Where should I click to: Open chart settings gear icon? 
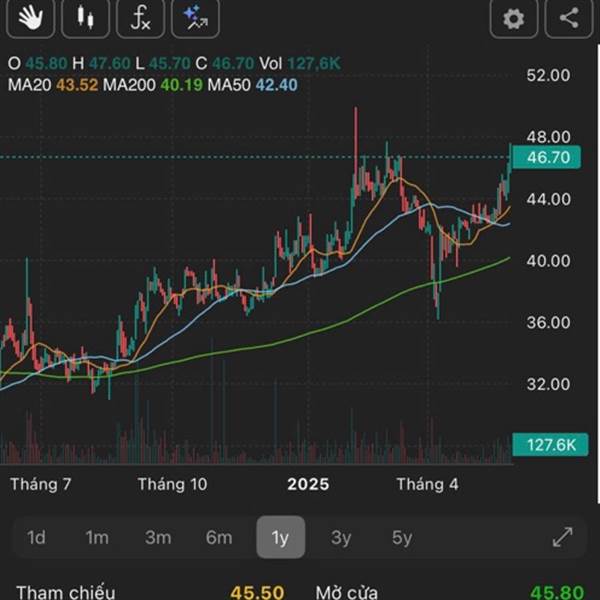pyautogui.click(x=514, y=18)
